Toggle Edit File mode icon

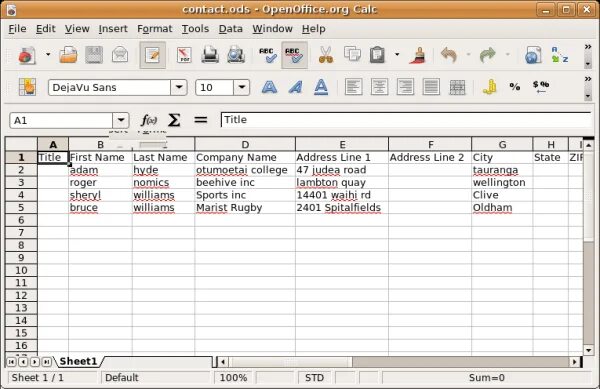(153, 55)
